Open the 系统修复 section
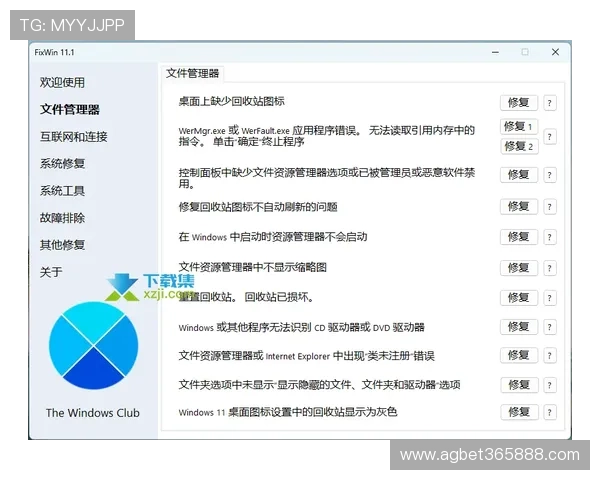 (62, 164)
